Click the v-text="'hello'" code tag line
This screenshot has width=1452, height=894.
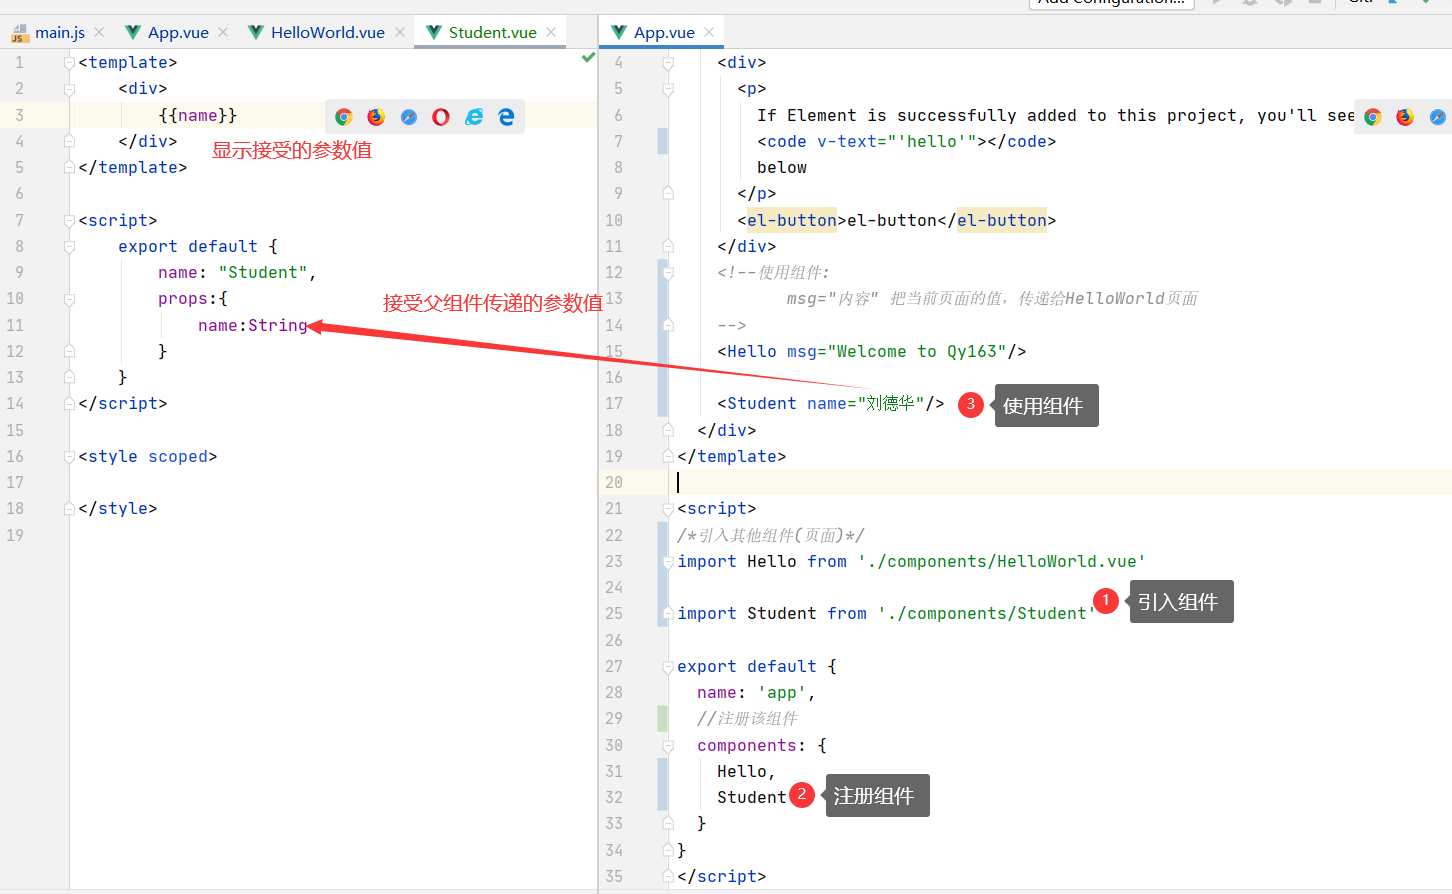[907, 141]
